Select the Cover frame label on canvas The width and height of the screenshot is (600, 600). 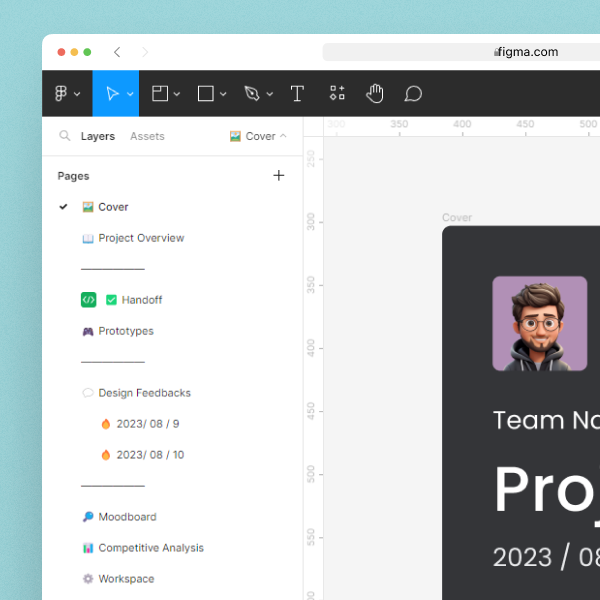[457, 217]
